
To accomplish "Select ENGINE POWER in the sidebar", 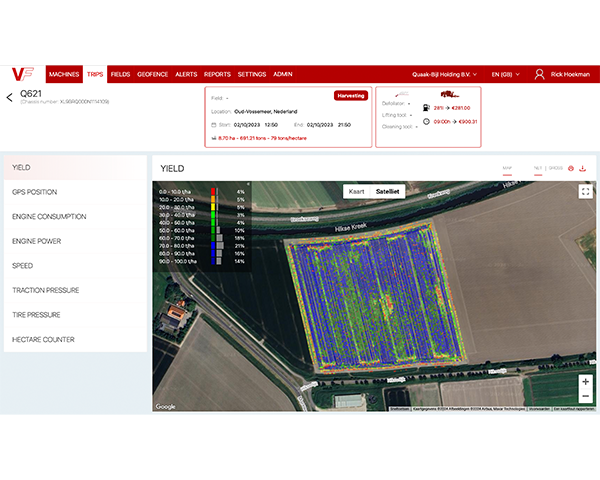I will (75, 241).
